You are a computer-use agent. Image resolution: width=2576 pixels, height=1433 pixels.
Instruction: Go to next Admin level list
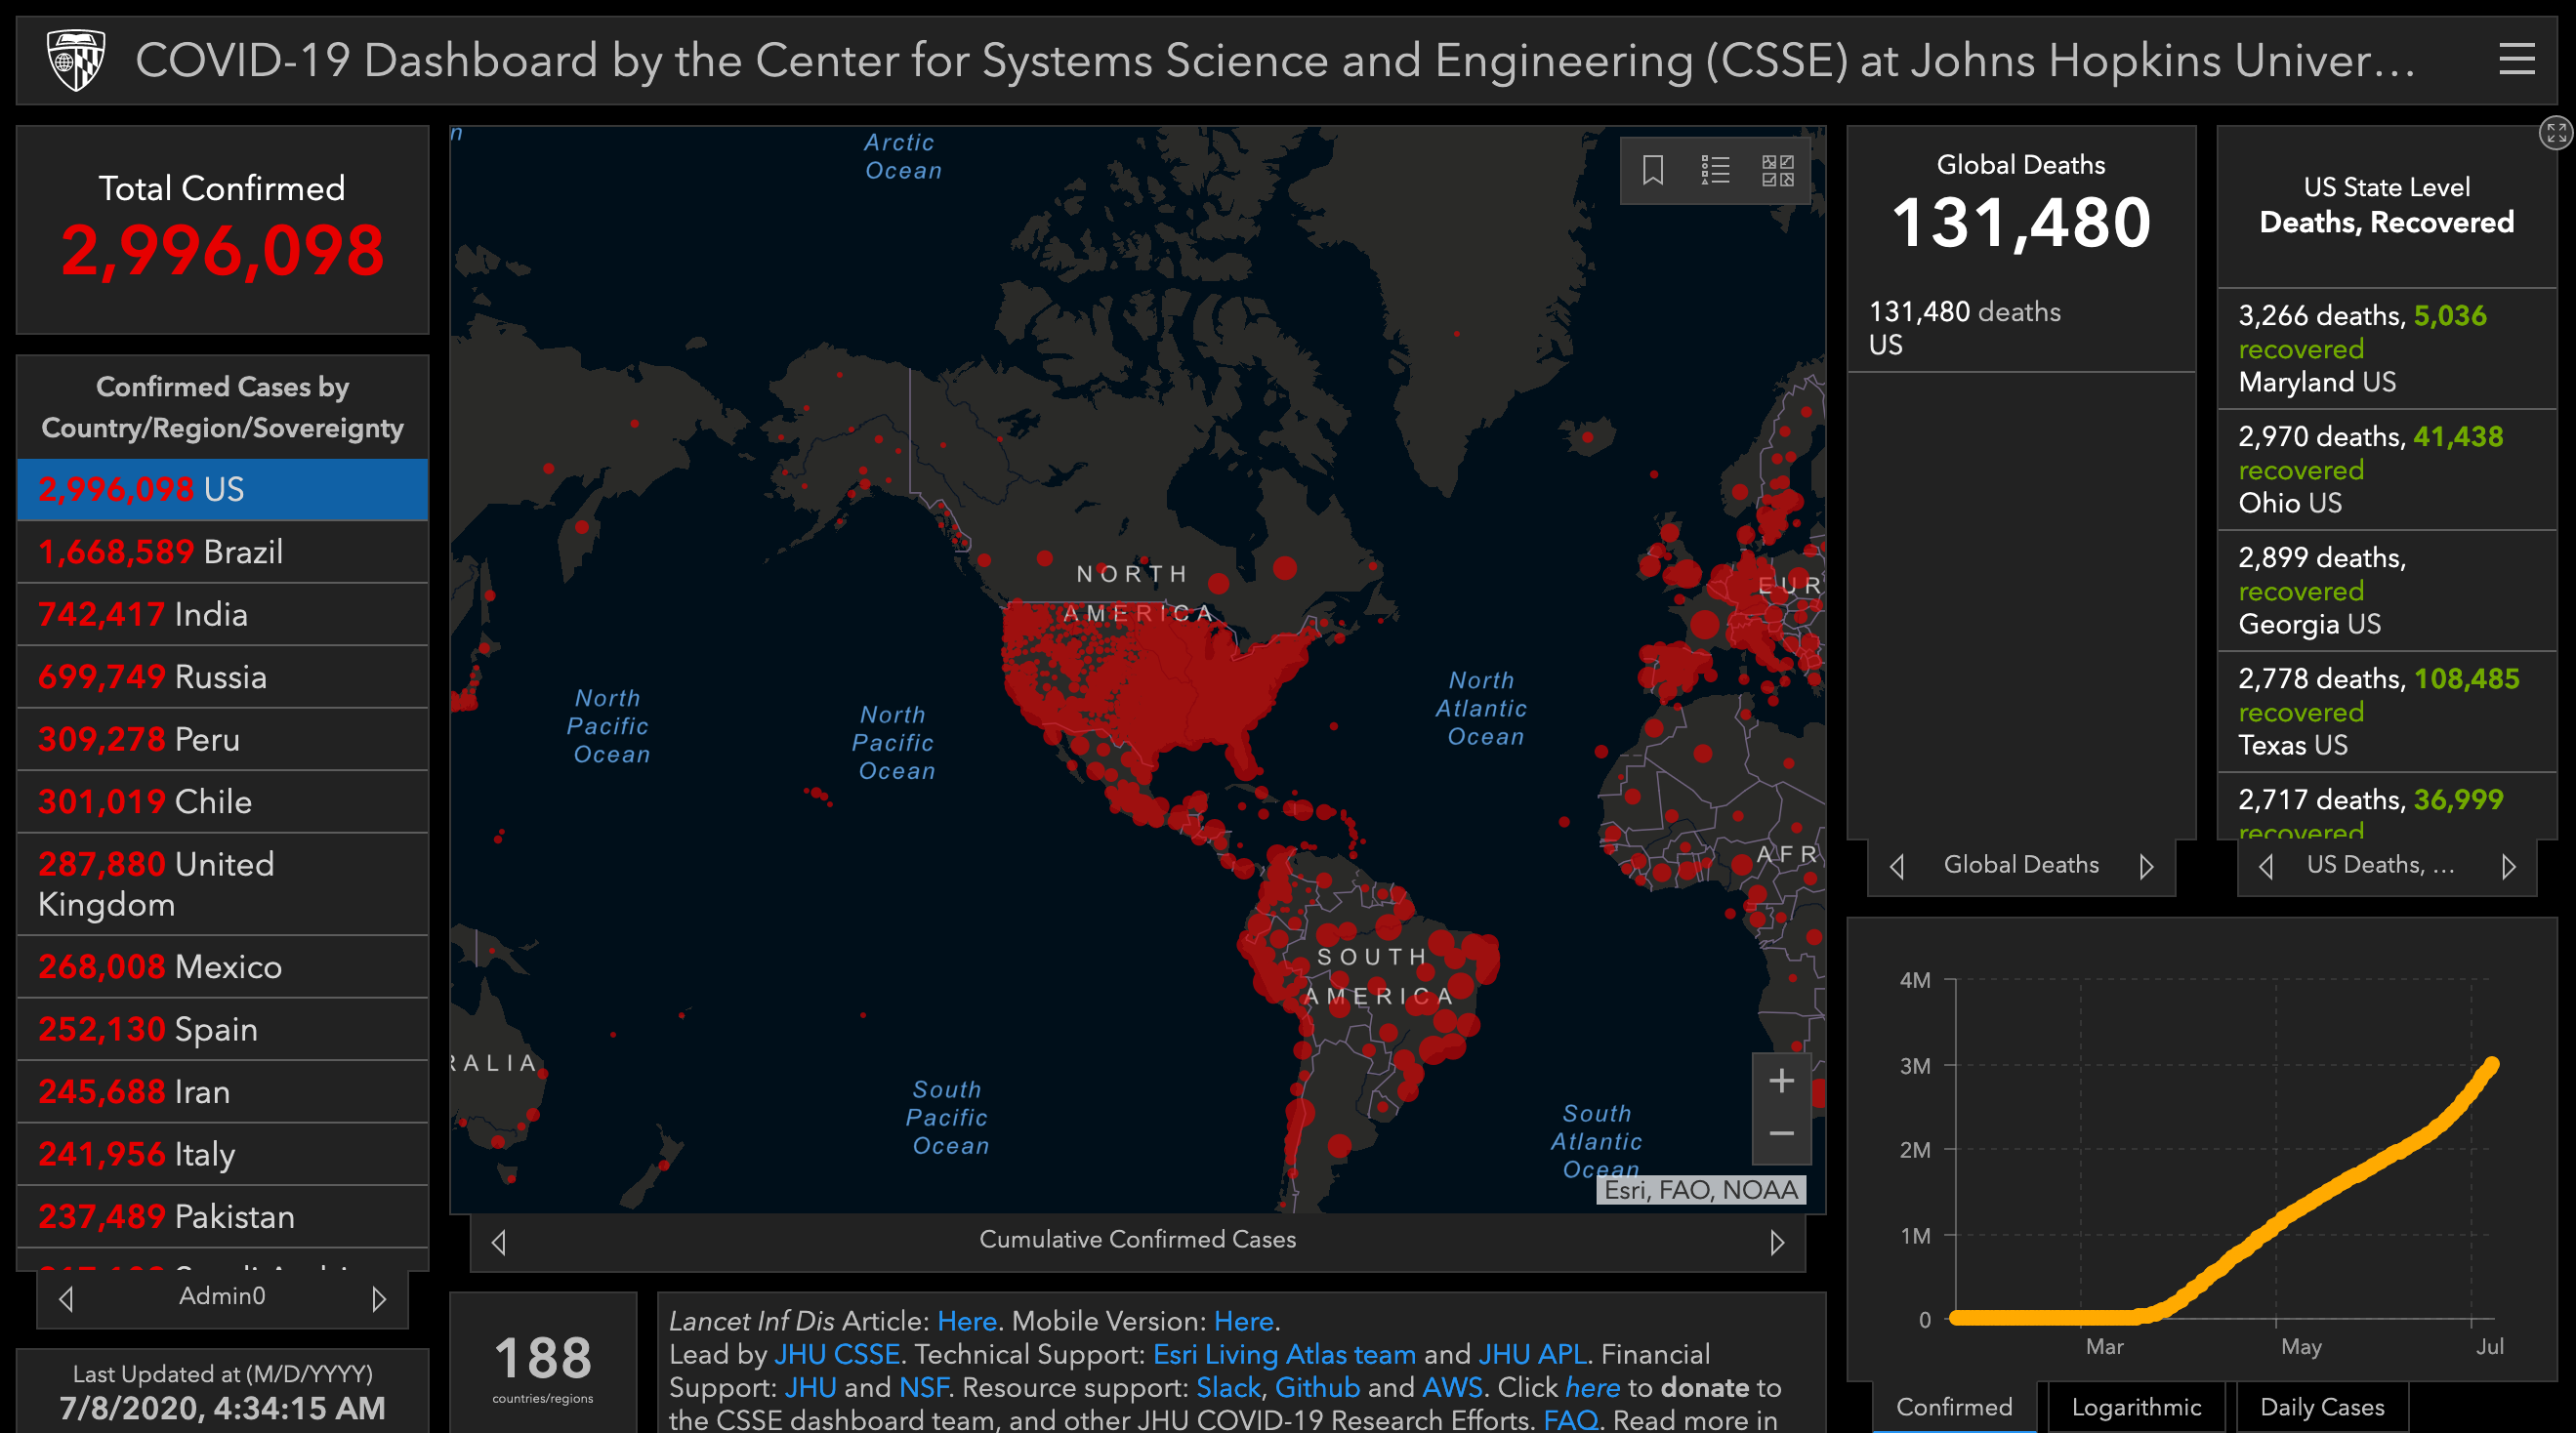(x=378, y=1298)
